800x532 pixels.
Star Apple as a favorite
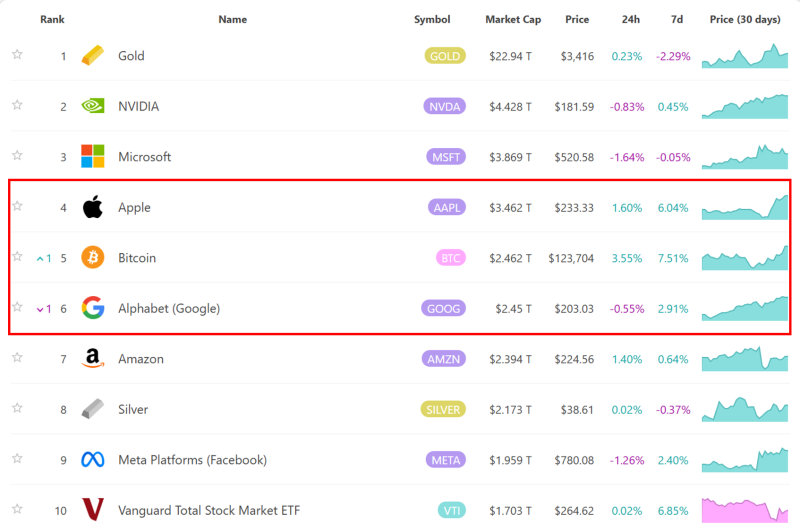17,206
